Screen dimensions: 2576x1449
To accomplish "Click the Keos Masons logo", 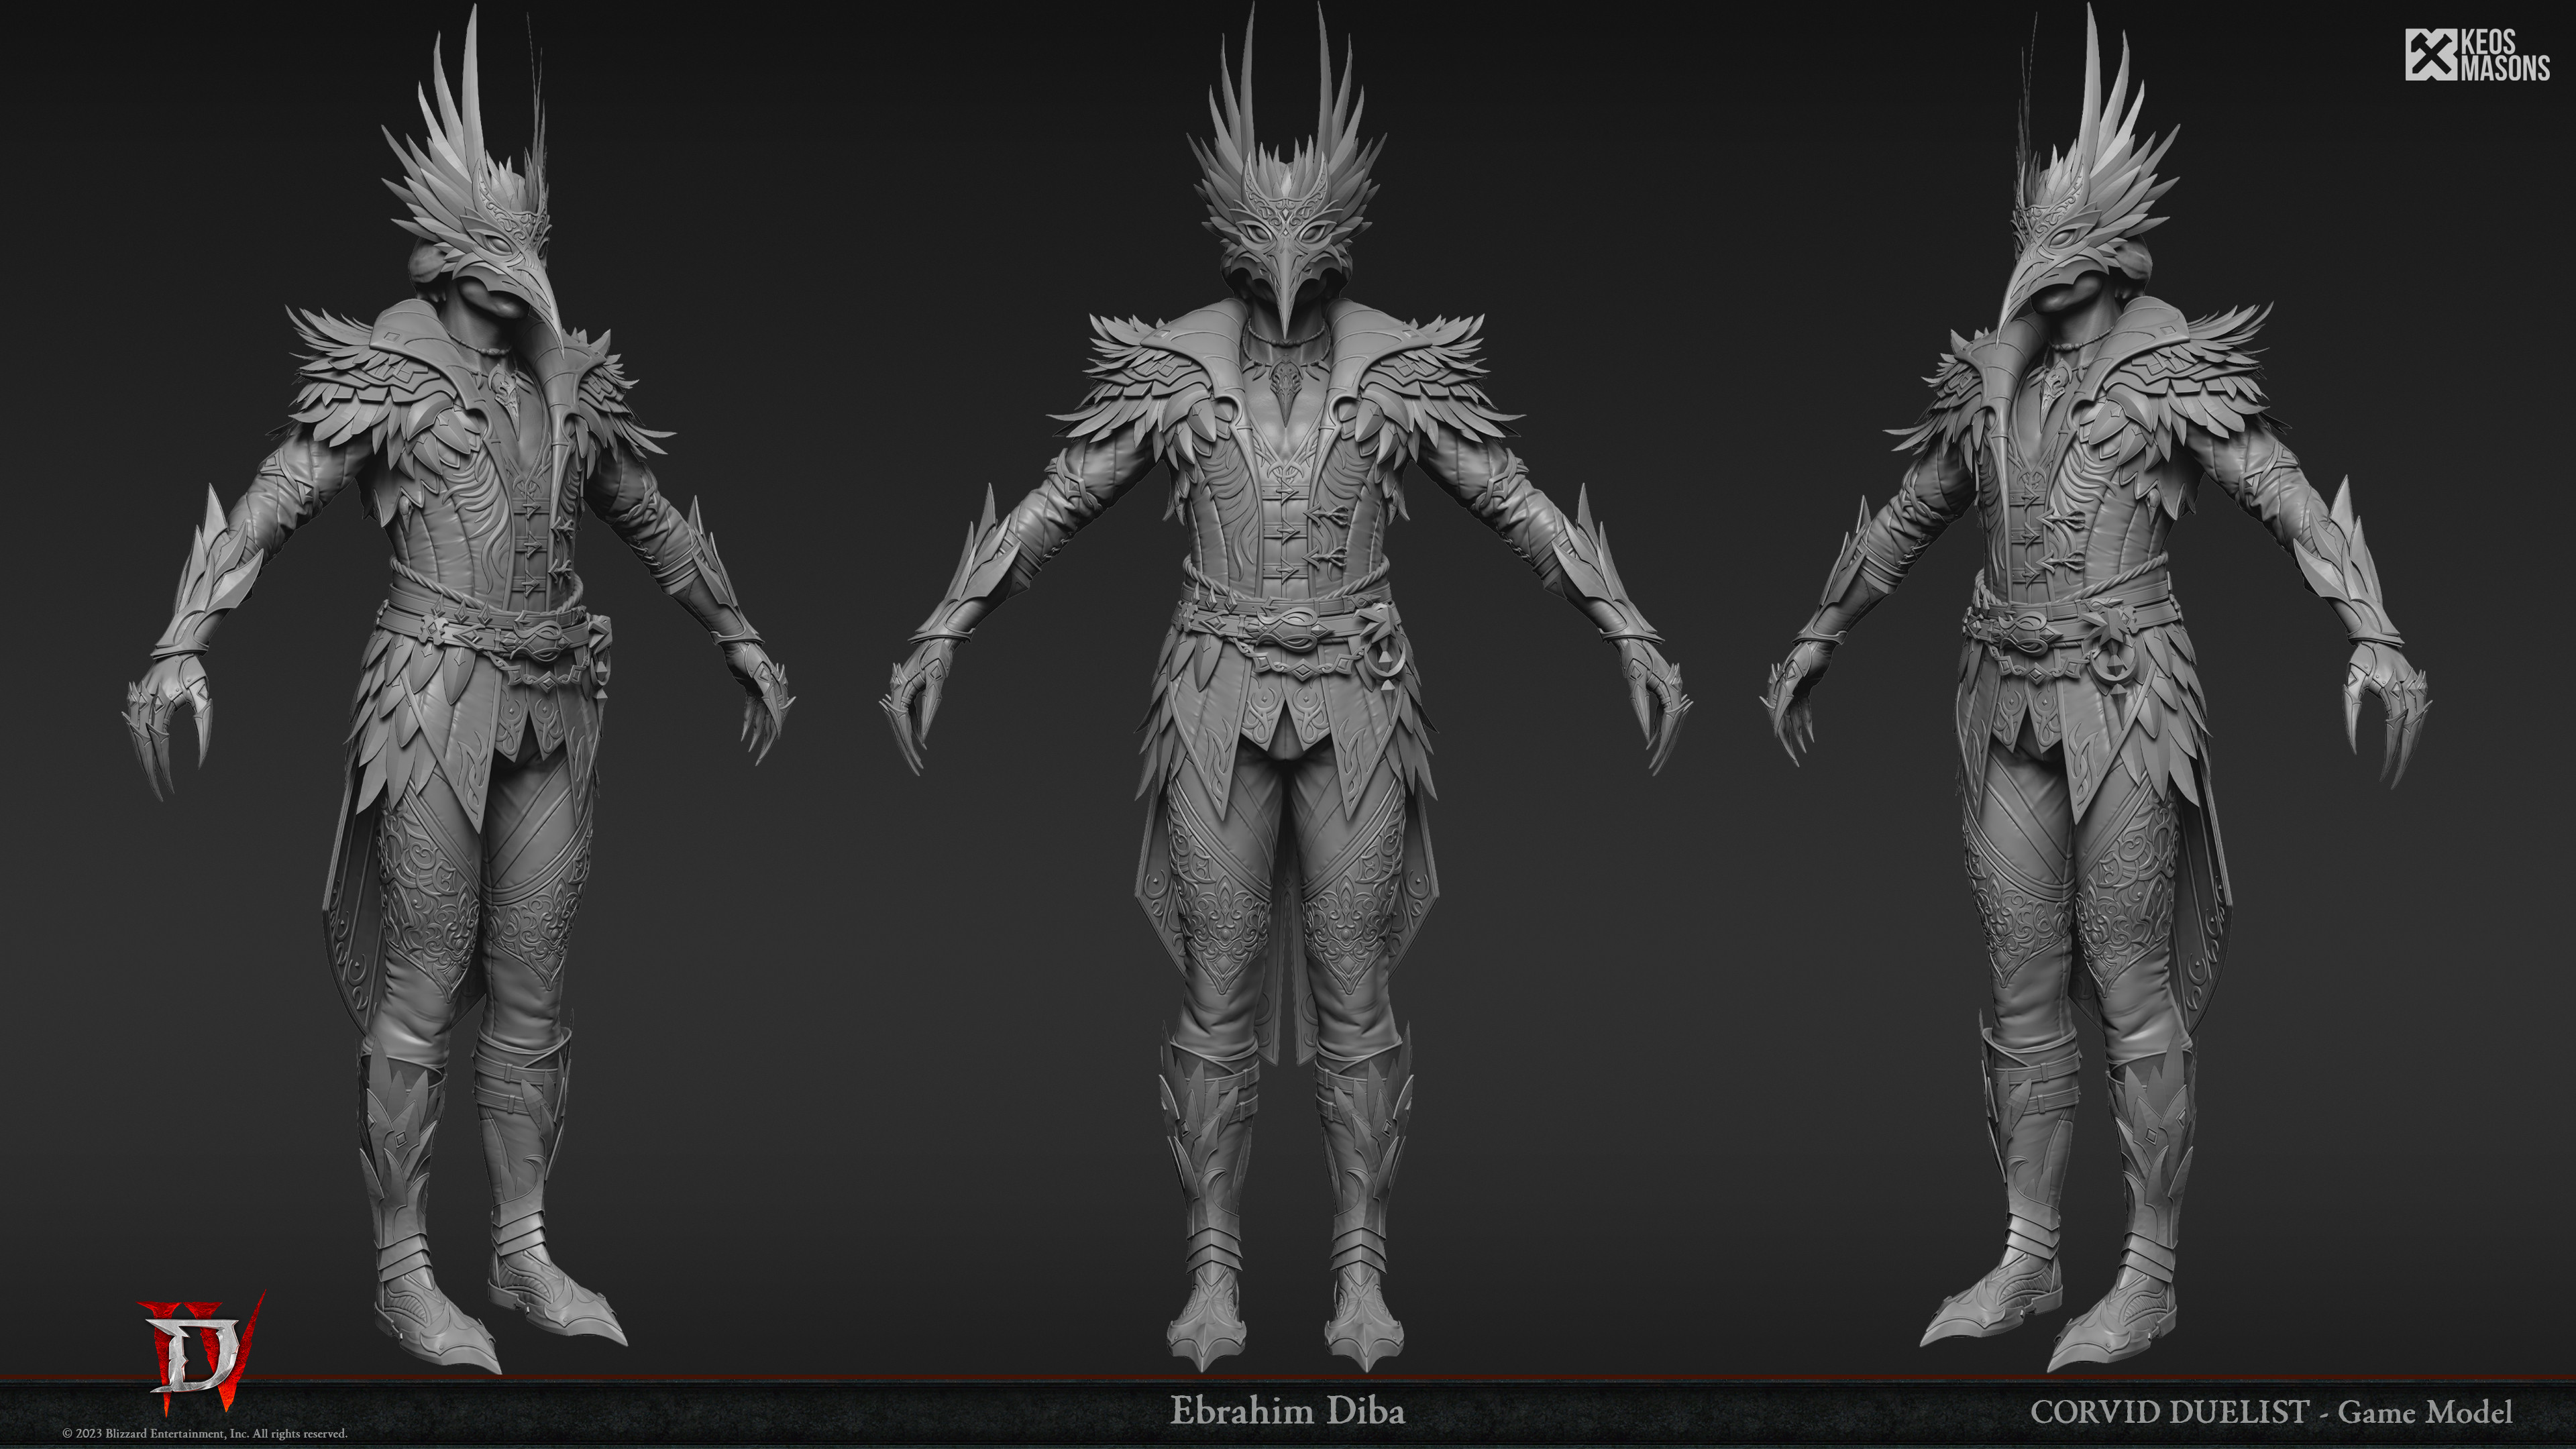I will [2477, 55].
